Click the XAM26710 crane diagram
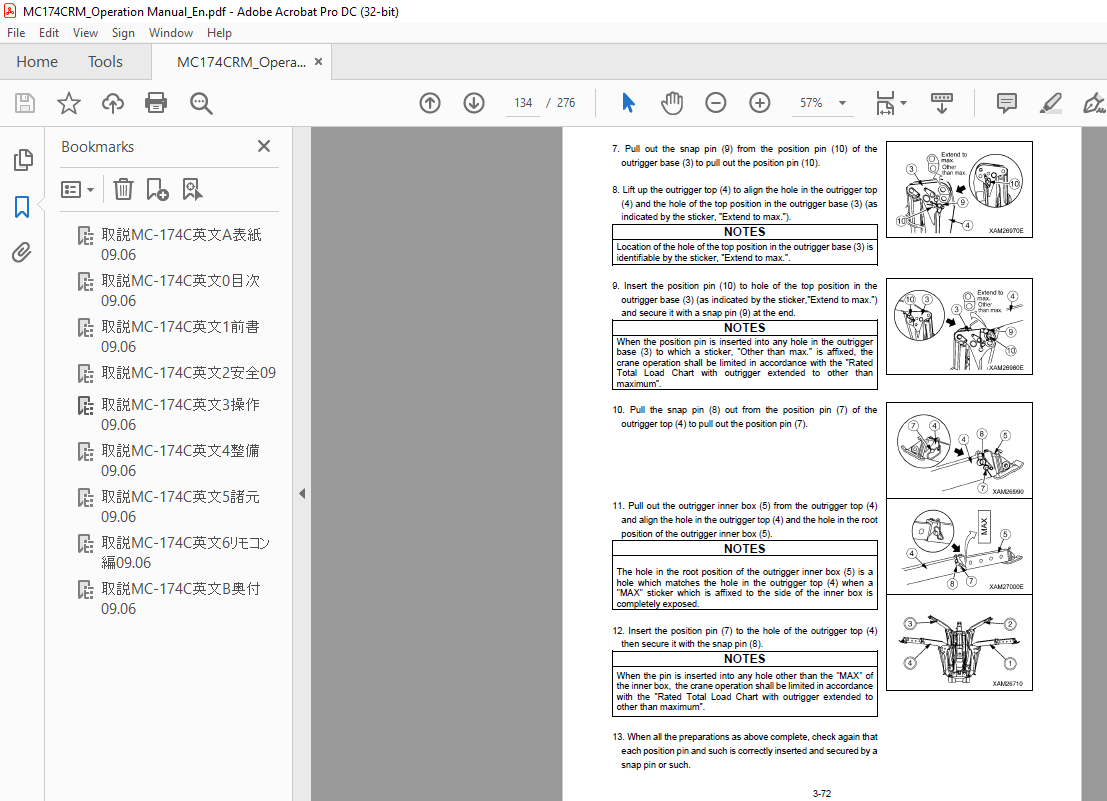This screenshot has height=801, width=1107. [x=959, y=643]
